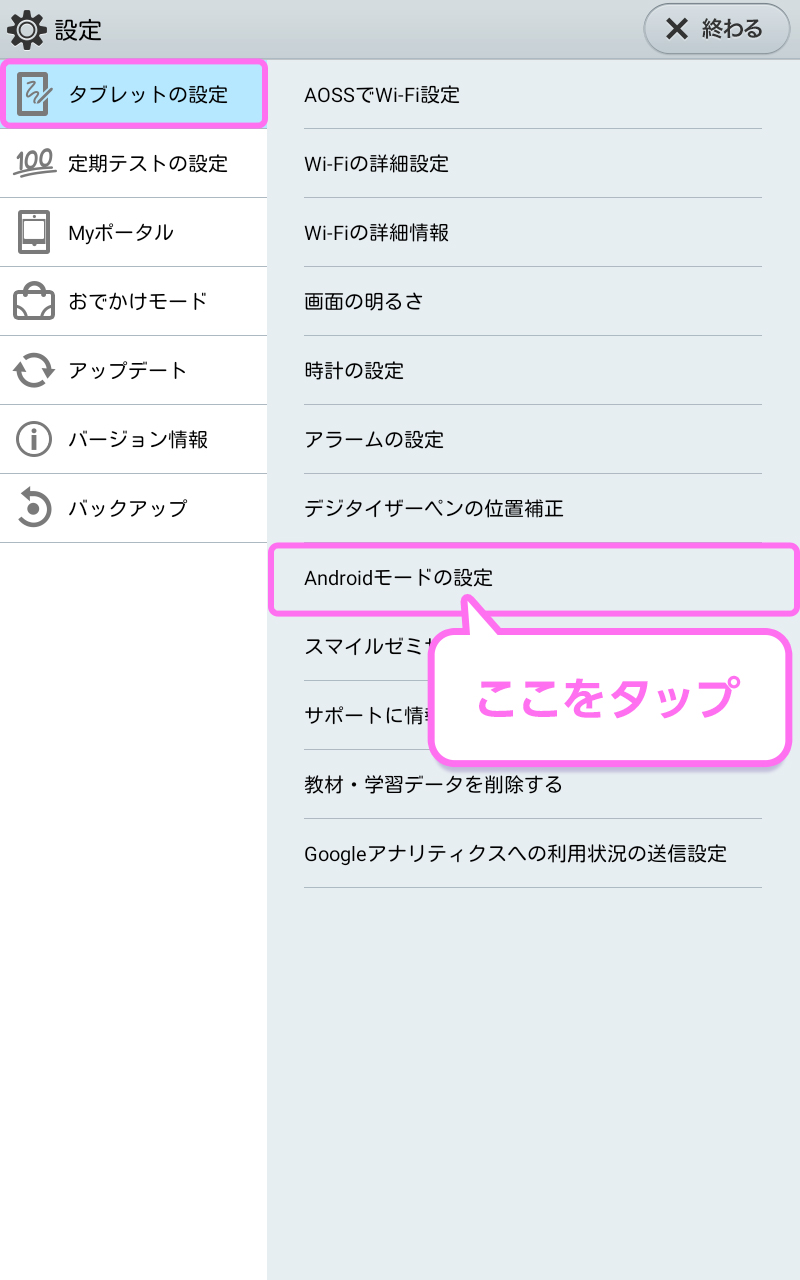The width and height of the screenshot is (800, 1280).
Task: Click the outing mode briefcase icon
Action: pos(34,301)
